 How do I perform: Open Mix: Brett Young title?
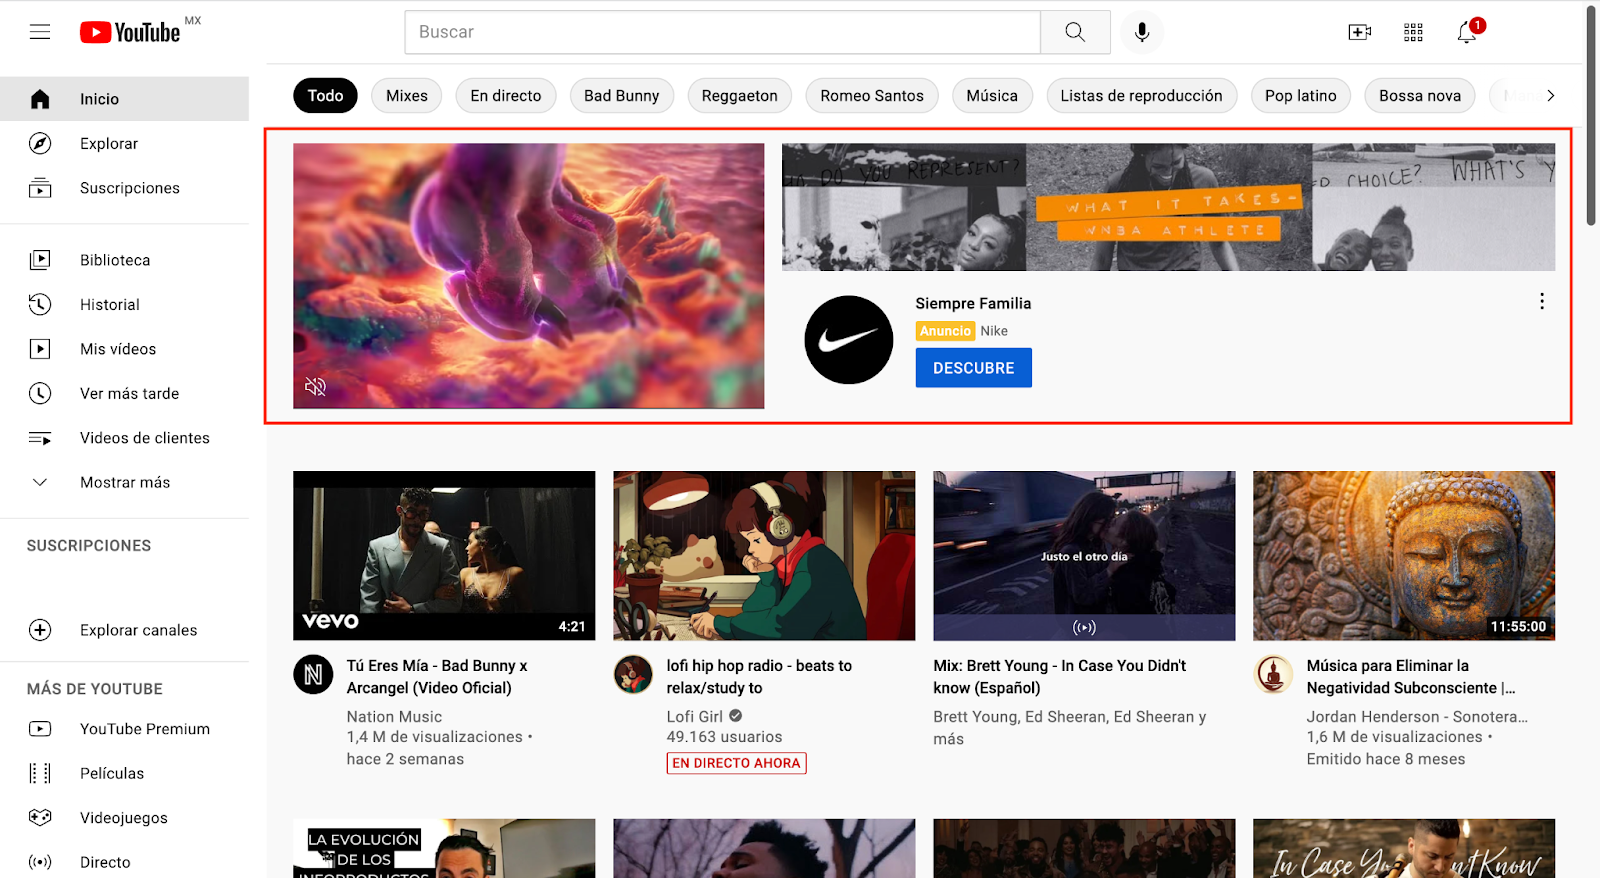tap(1059, 677)
